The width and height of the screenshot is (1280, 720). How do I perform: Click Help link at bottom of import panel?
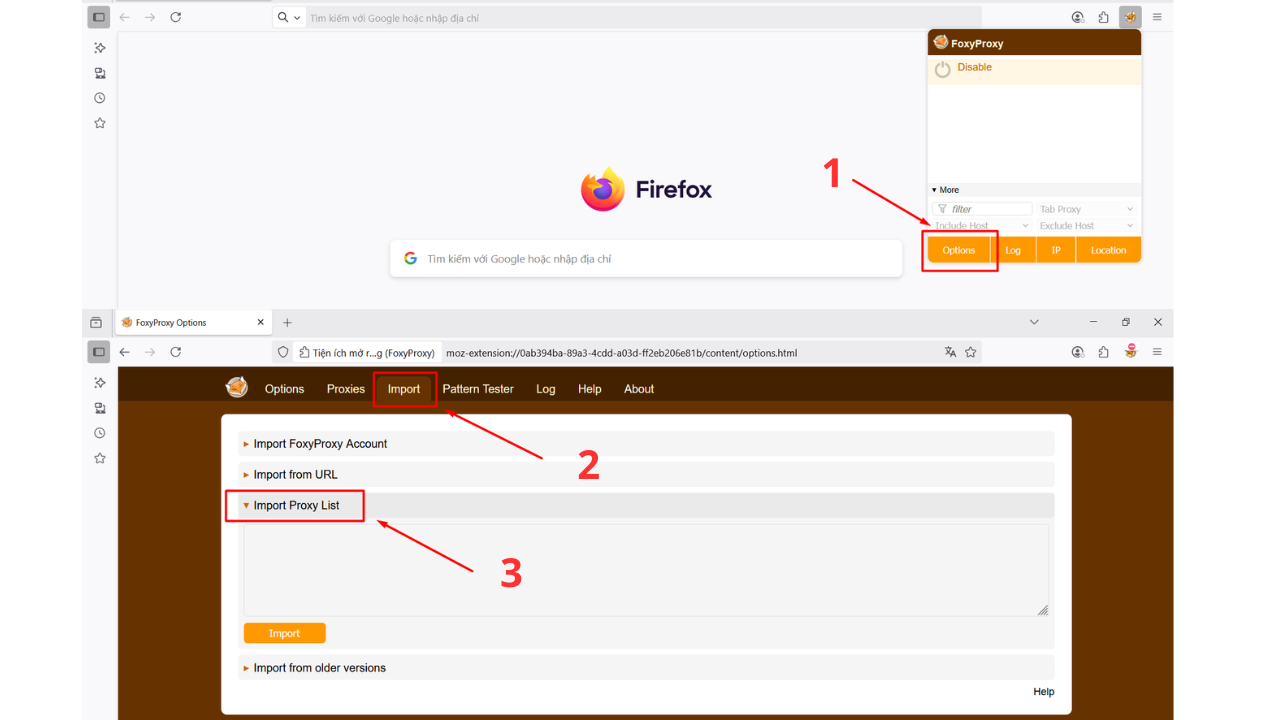click(1044, 692)
